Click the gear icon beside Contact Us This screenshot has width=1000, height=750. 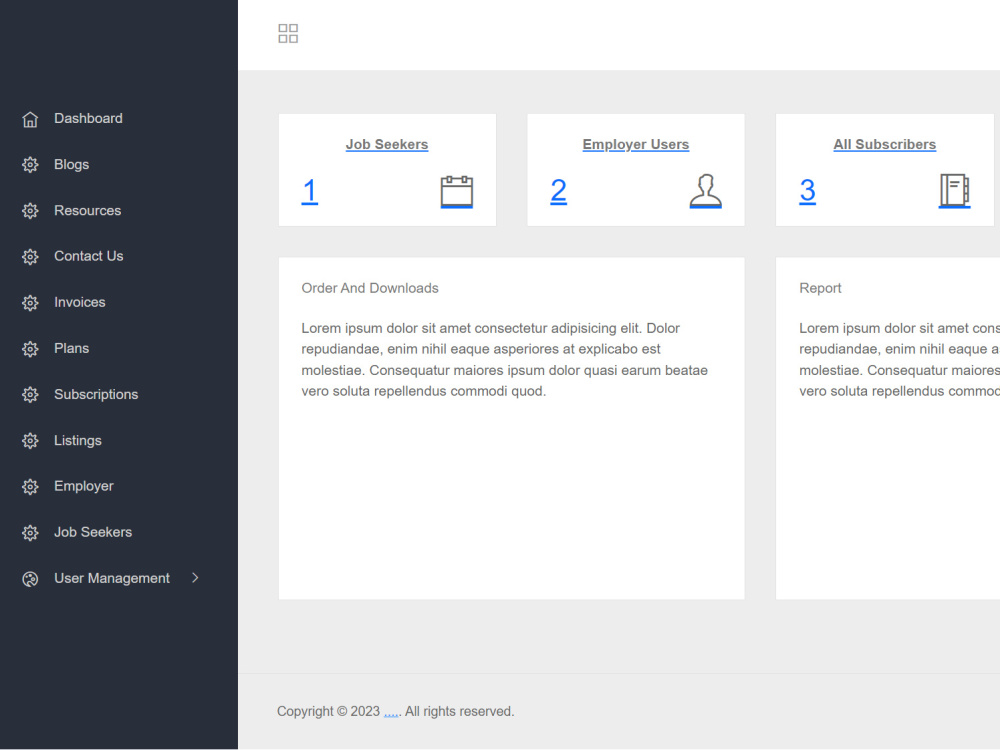[x=30, y=257]
